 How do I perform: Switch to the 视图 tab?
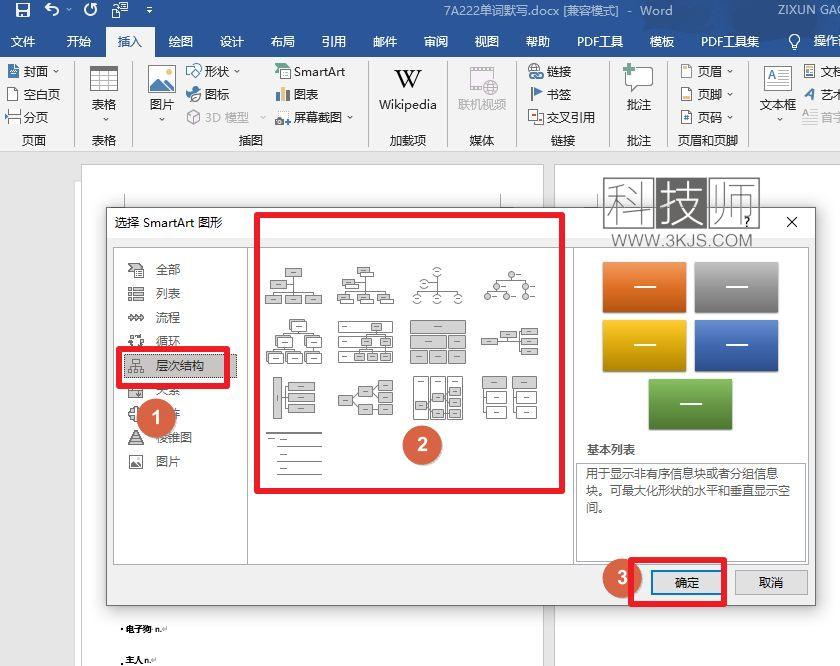[x=486, y=42]
